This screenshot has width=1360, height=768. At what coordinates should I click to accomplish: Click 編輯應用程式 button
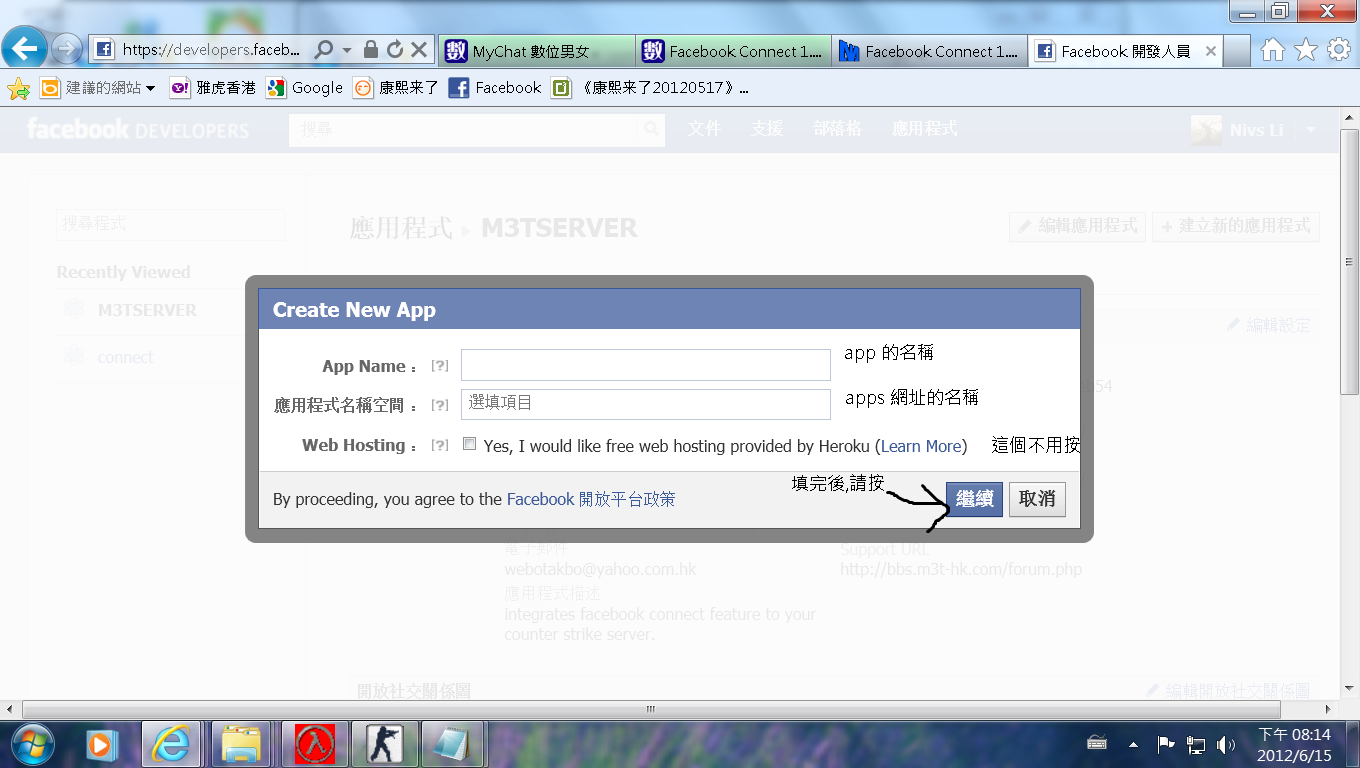point(1078,227)
